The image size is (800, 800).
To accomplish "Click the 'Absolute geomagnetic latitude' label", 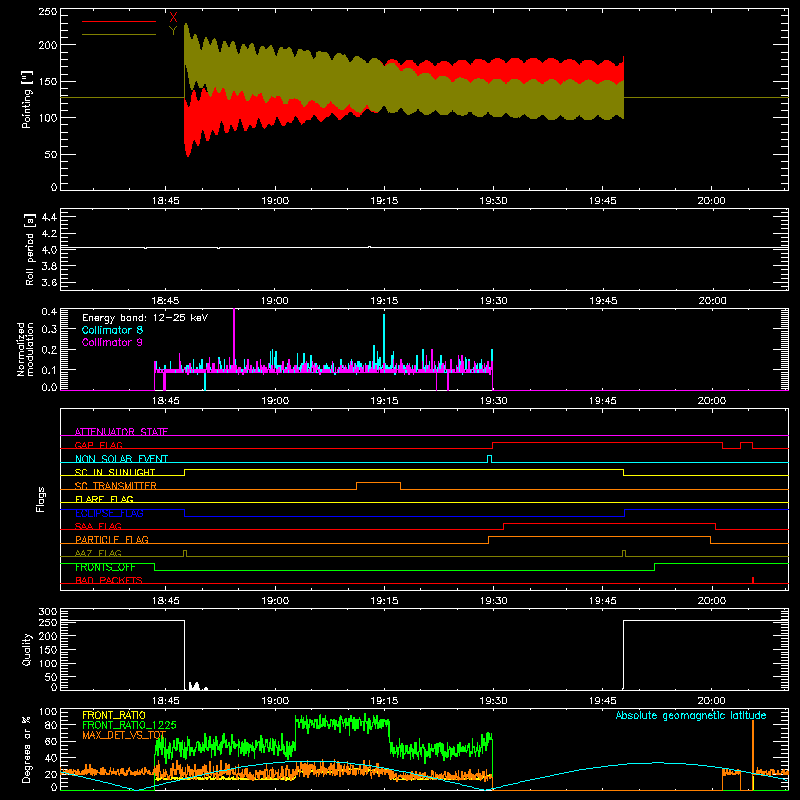I will (691, 715).
